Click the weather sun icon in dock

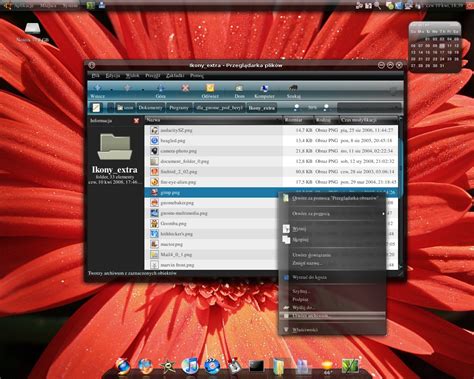327,367
